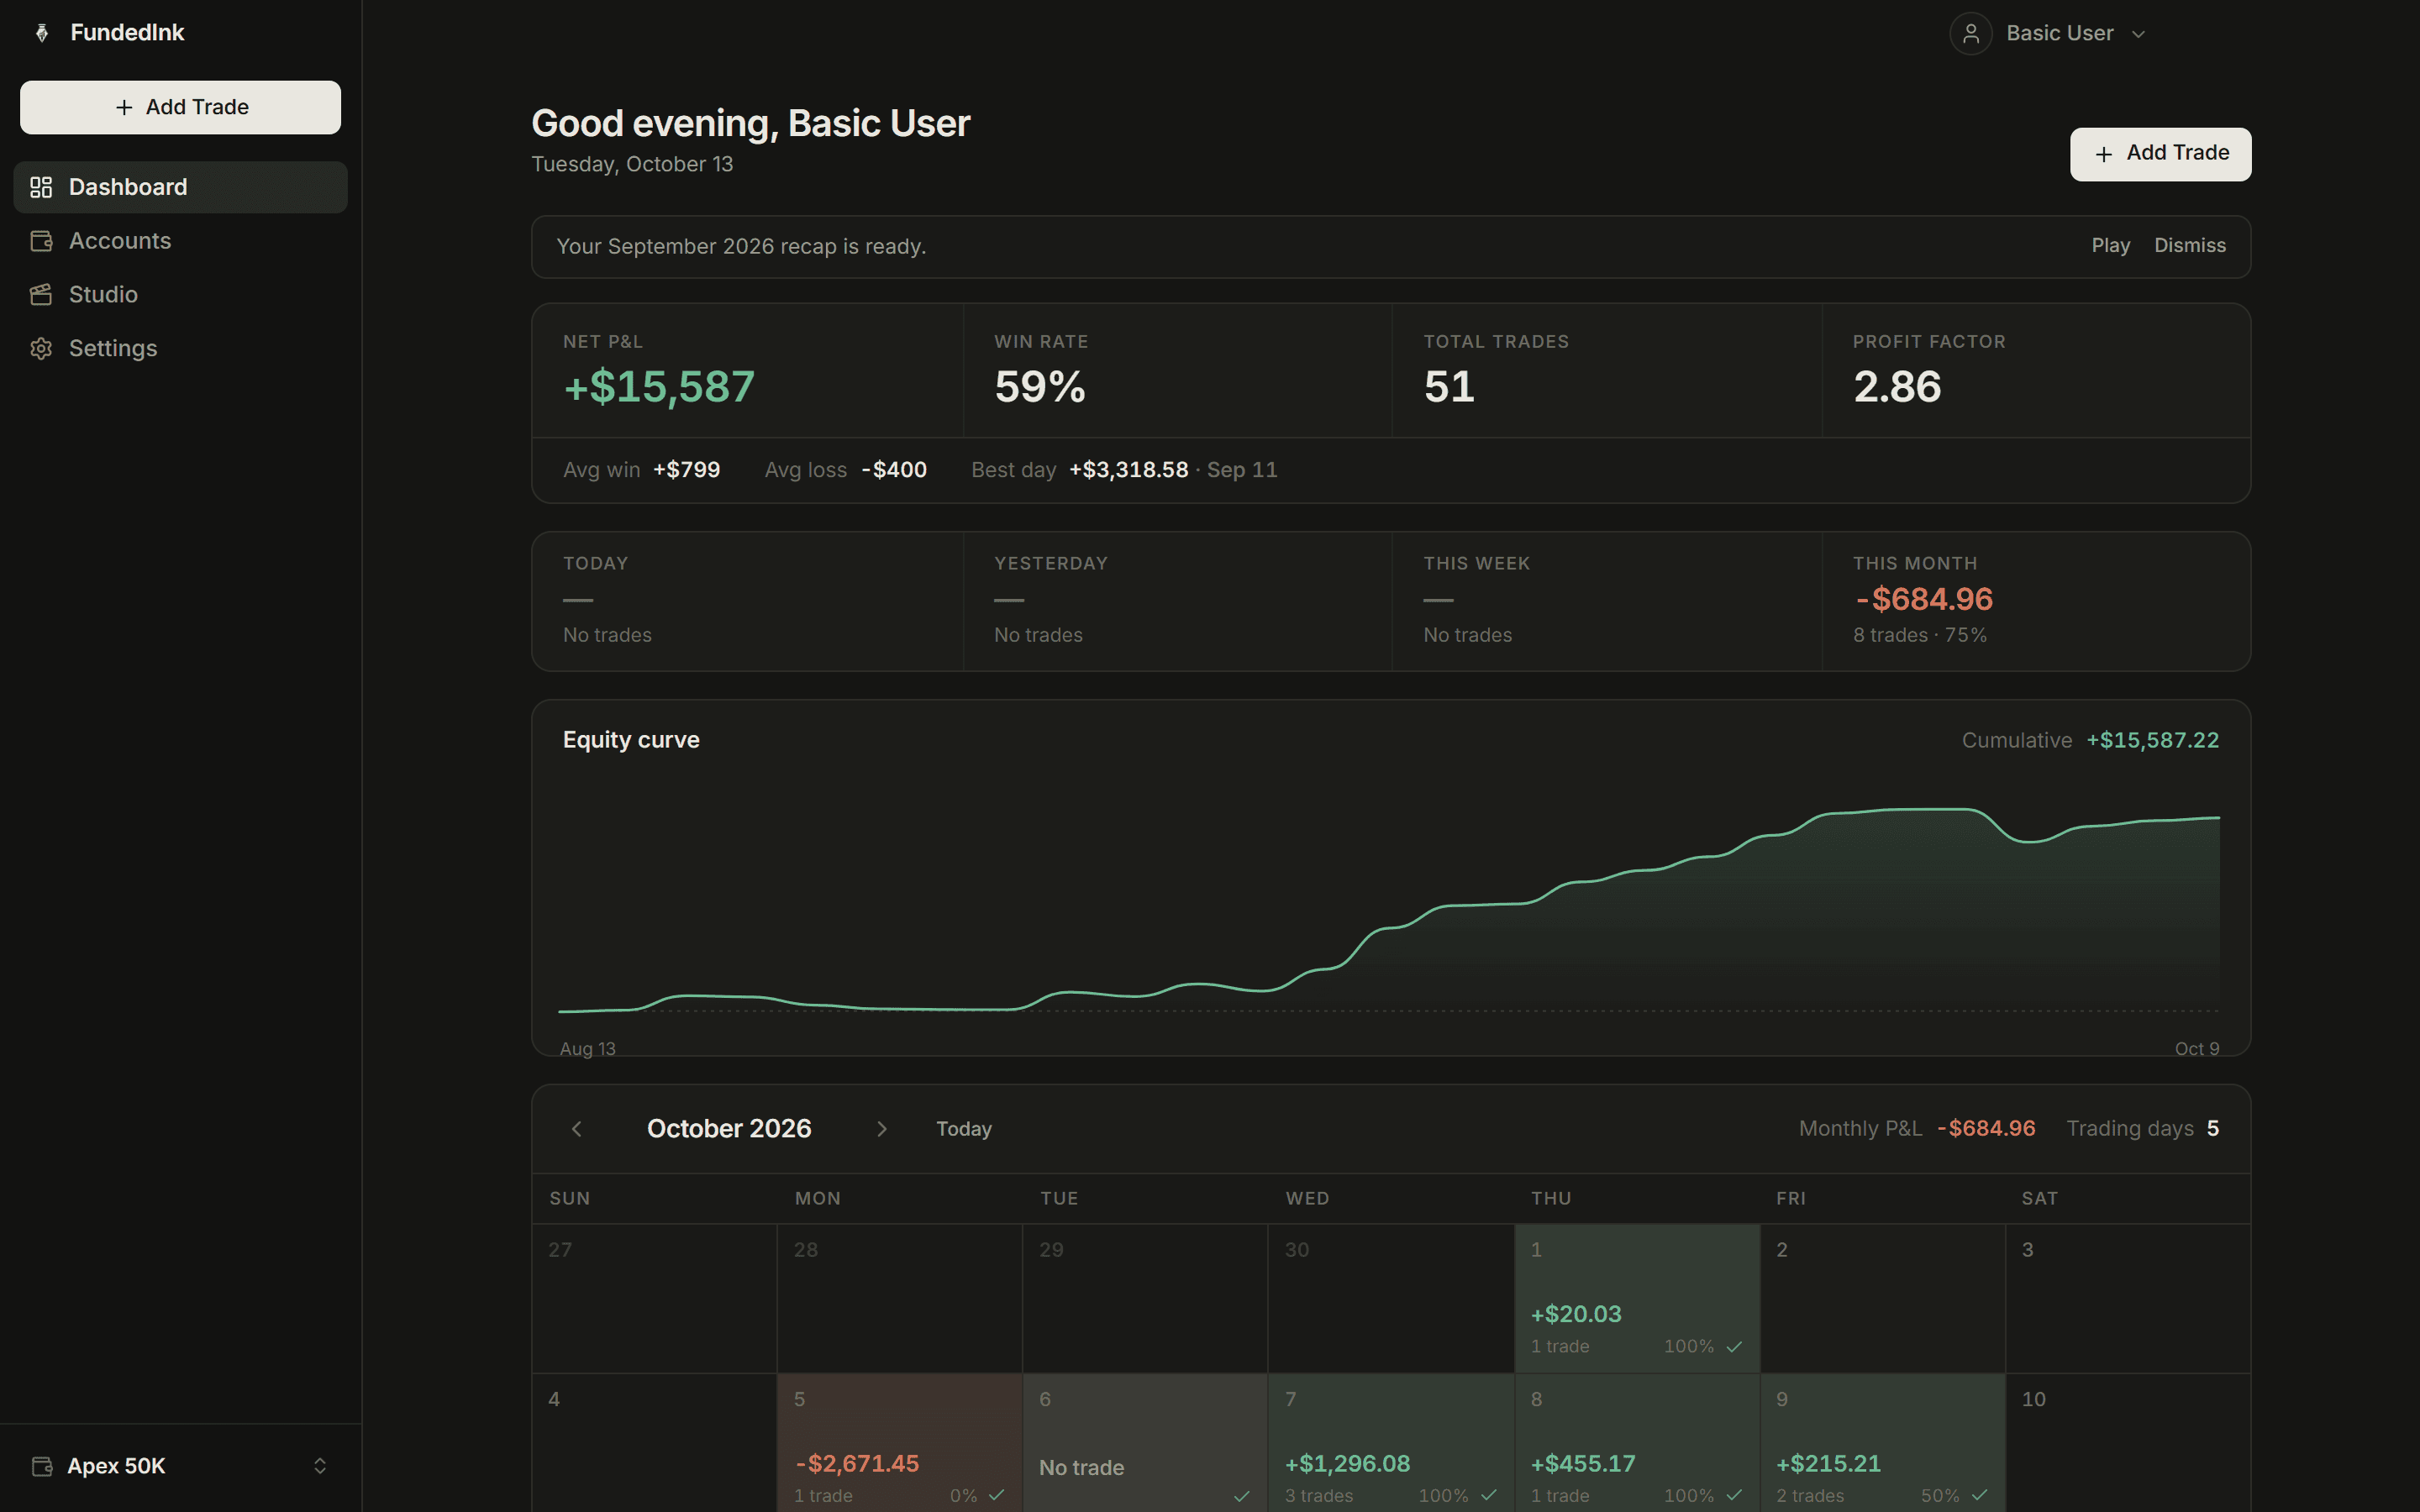Open the Studio page
Screen dimensions: 2420x1512
pyautogui.click(x=181, y=295)
